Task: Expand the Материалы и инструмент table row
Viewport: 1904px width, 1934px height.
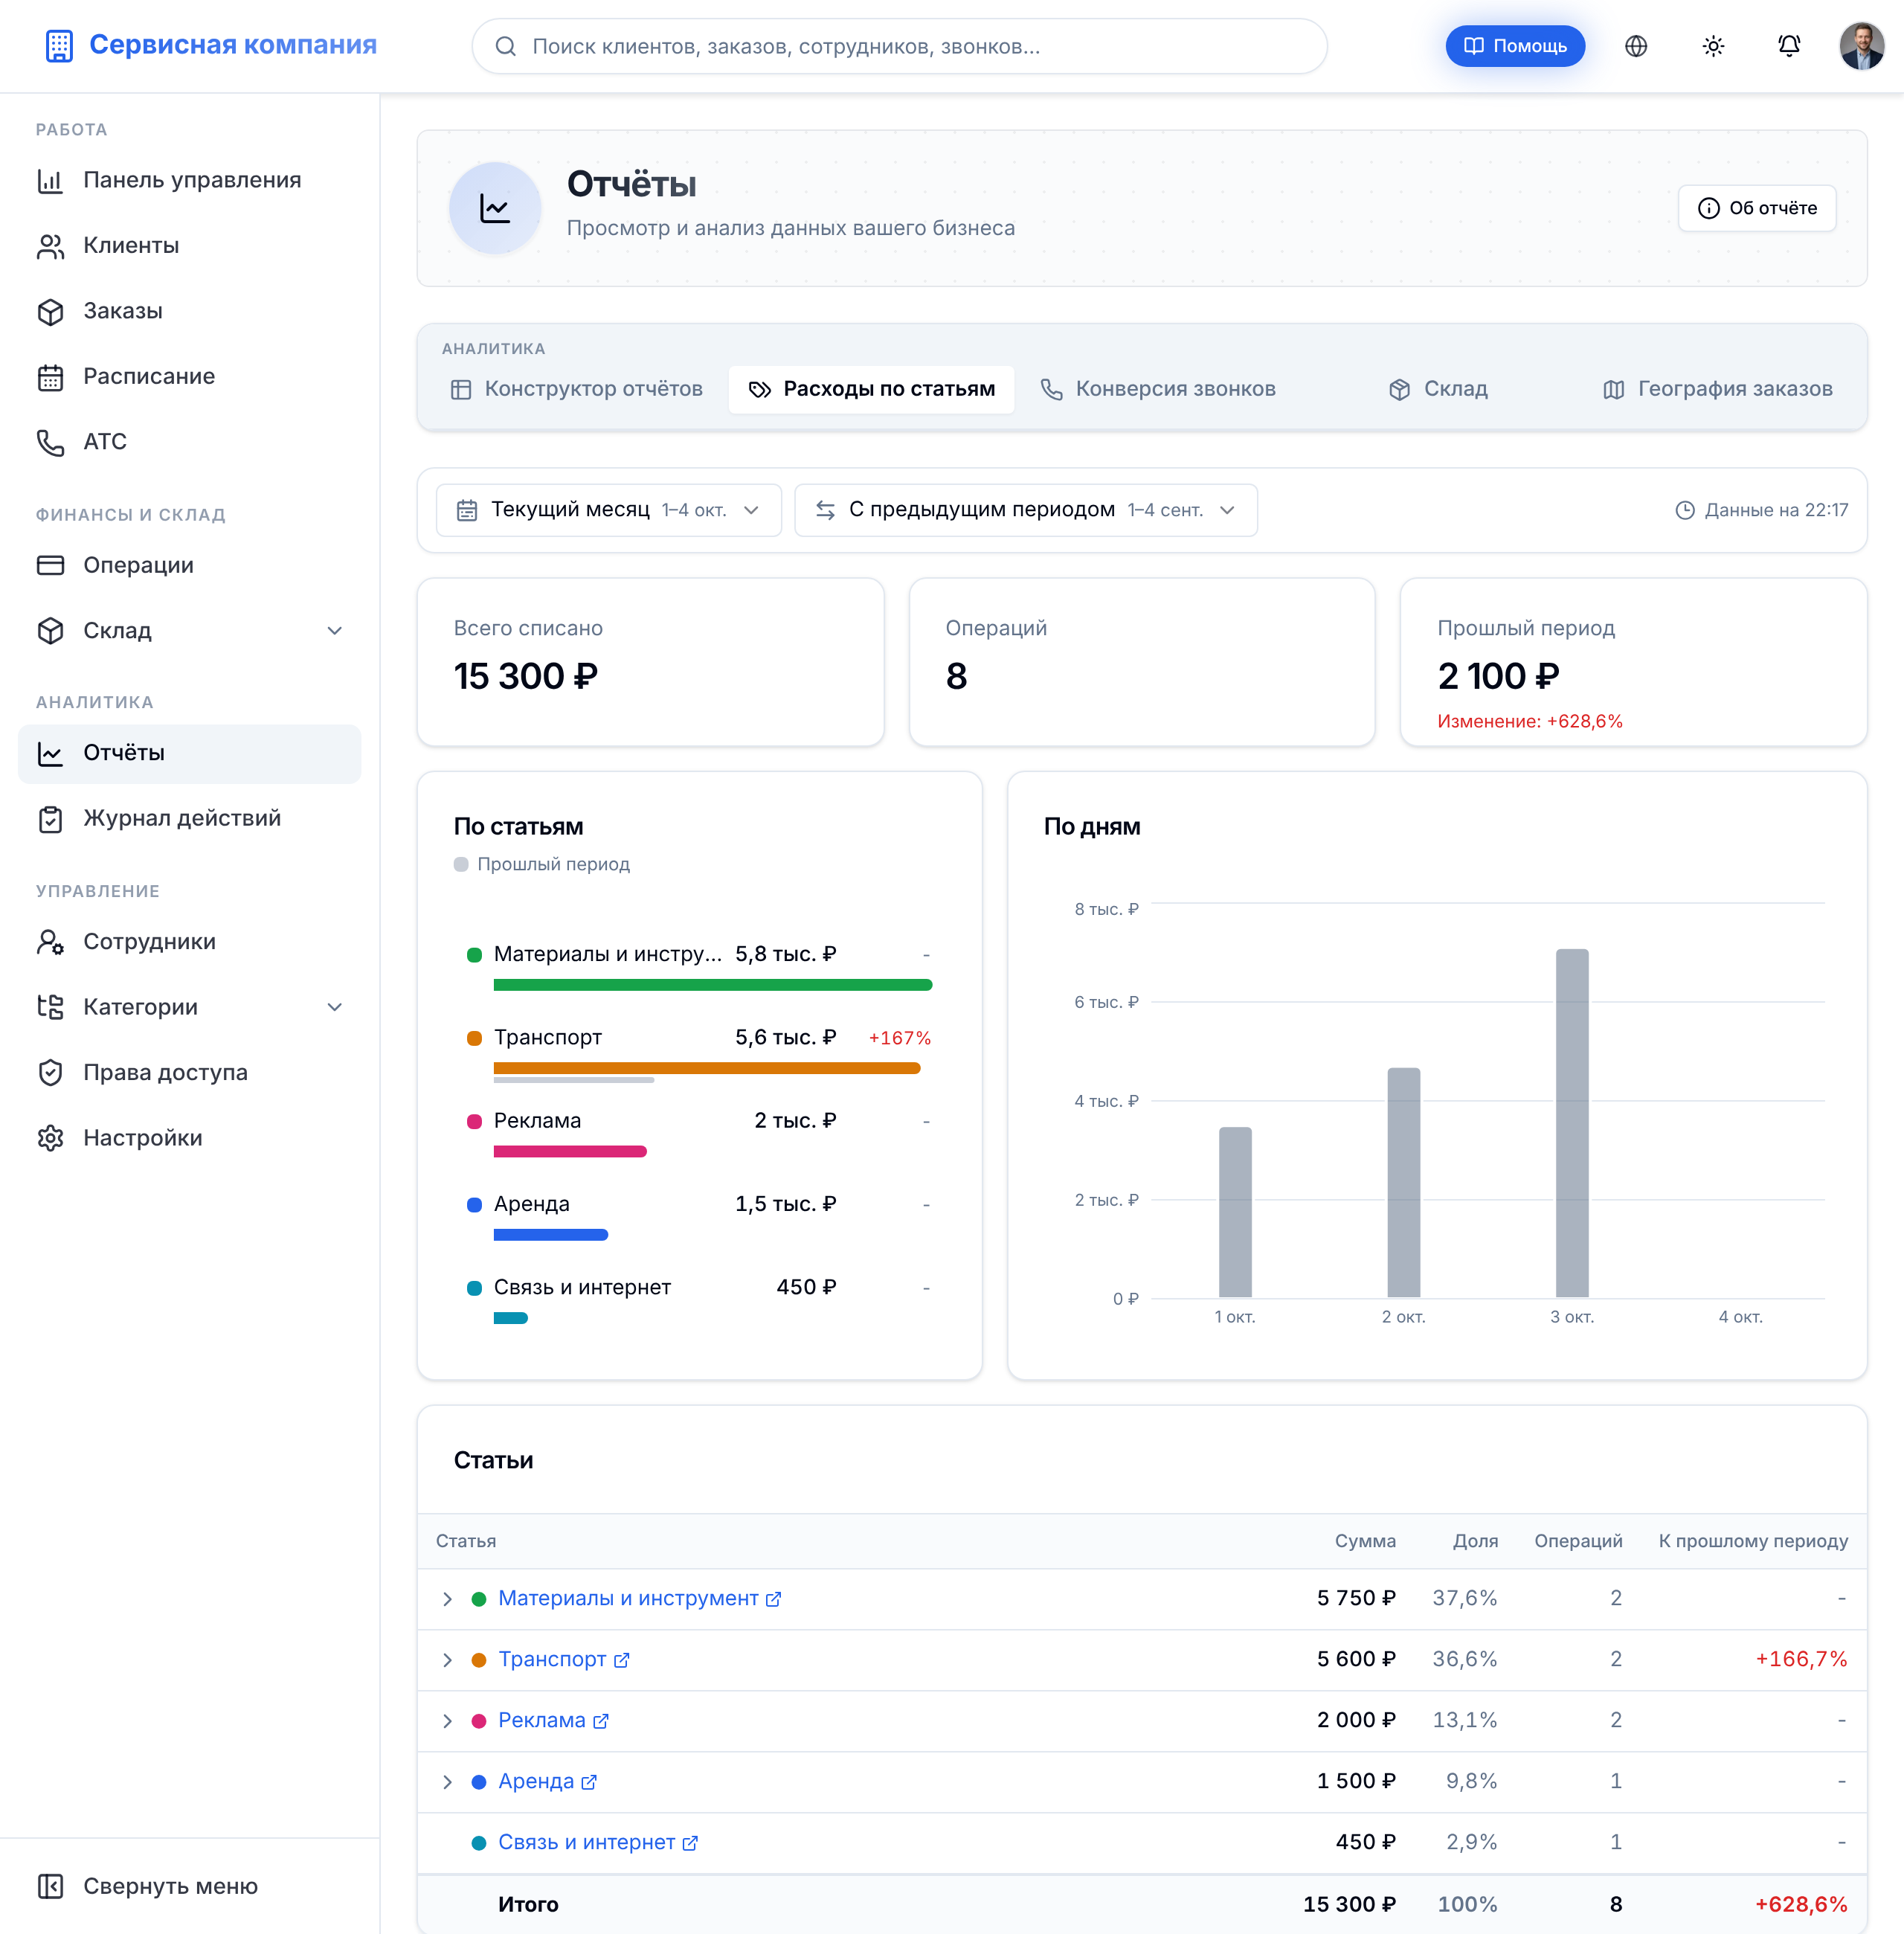Action: click(x=447, y=1599)
